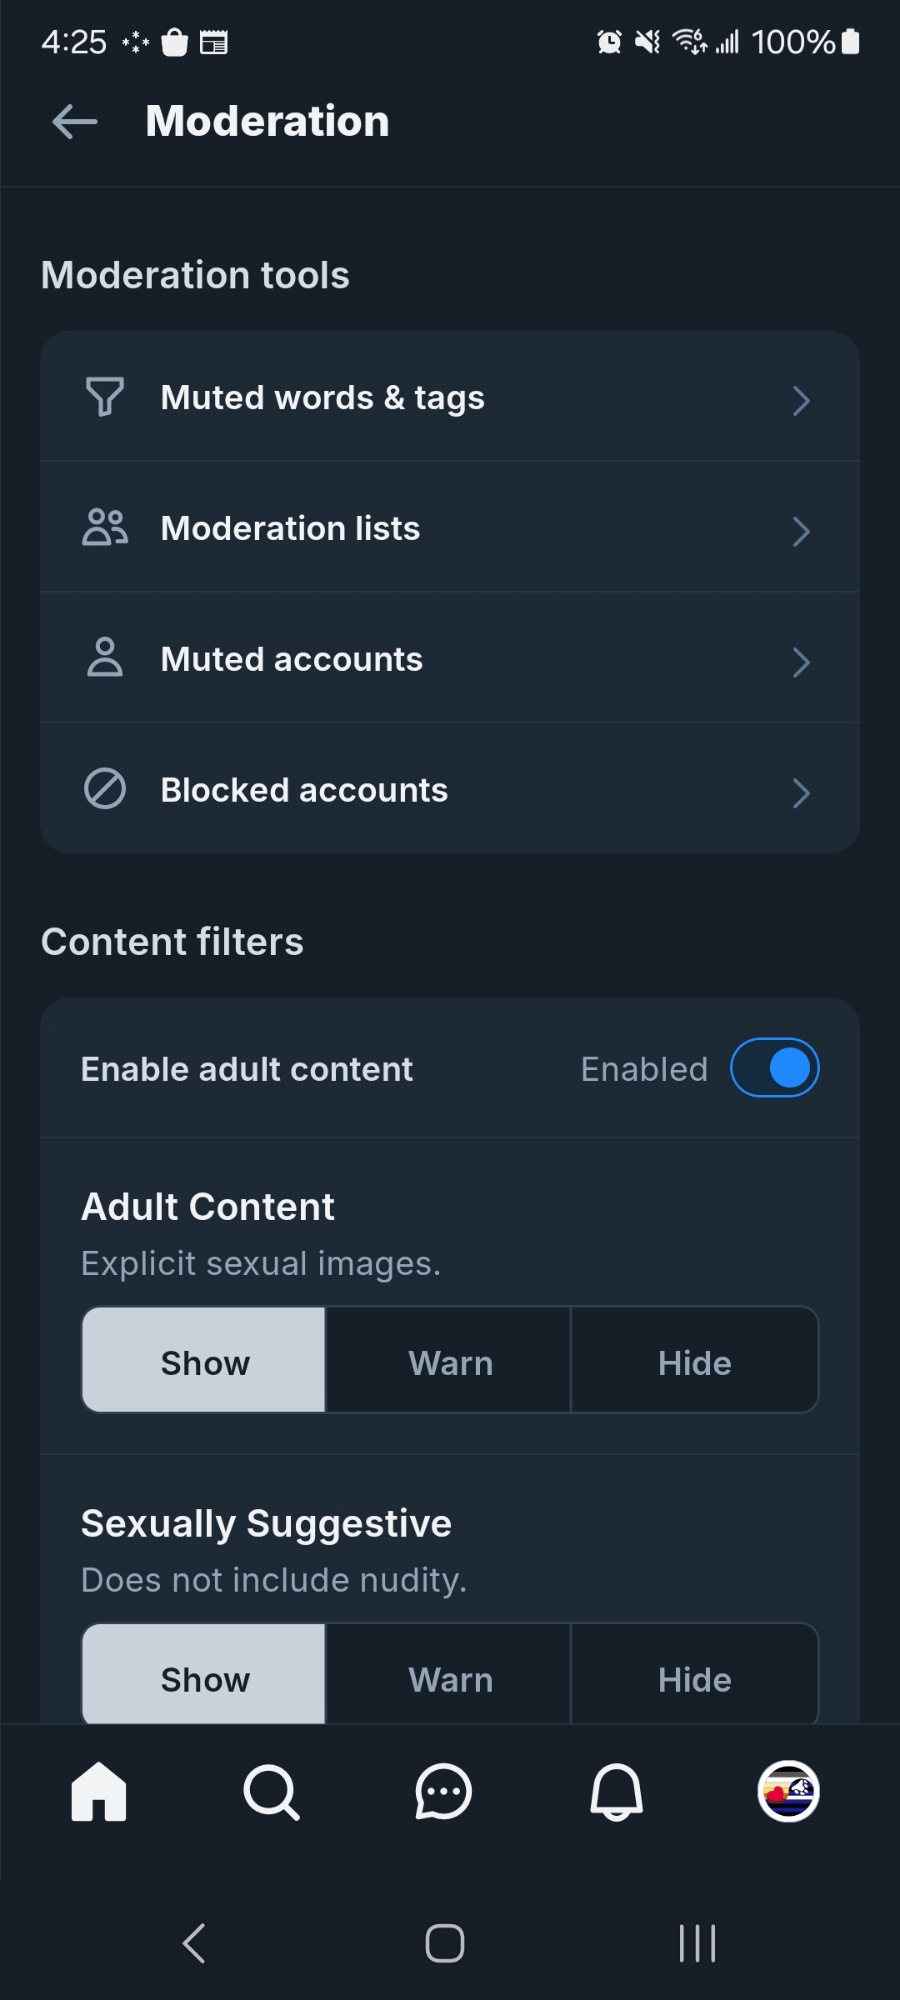Disable the adult content toggle
The image size is (900, 2000).
pos(775,1068)
